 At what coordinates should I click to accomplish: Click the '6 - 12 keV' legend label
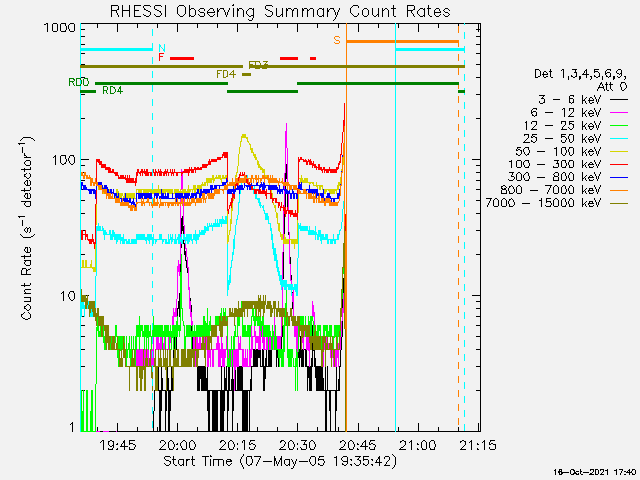(566, 113)
